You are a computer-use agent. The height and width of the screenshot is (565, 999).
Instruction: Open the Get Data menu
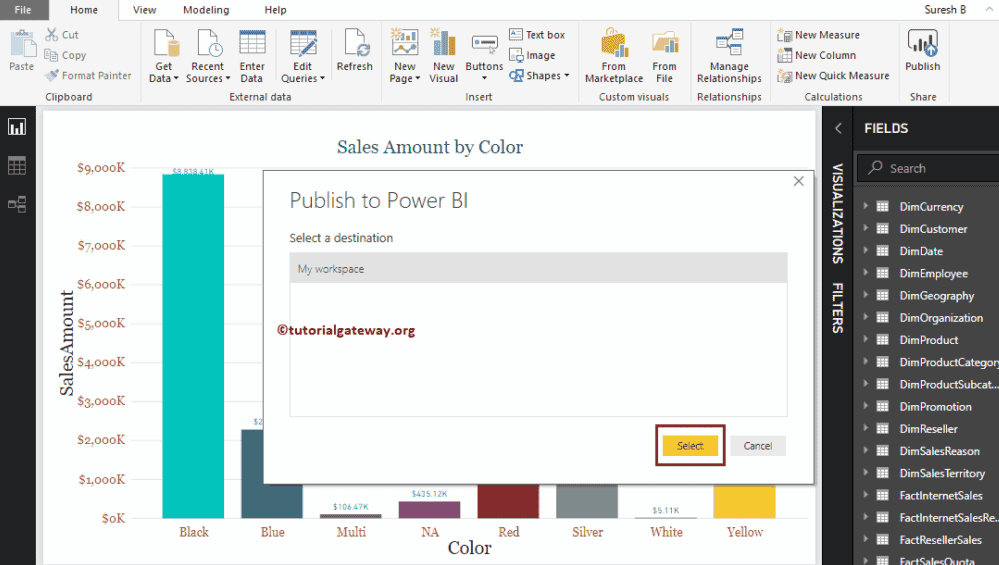[x=164, y=57]
